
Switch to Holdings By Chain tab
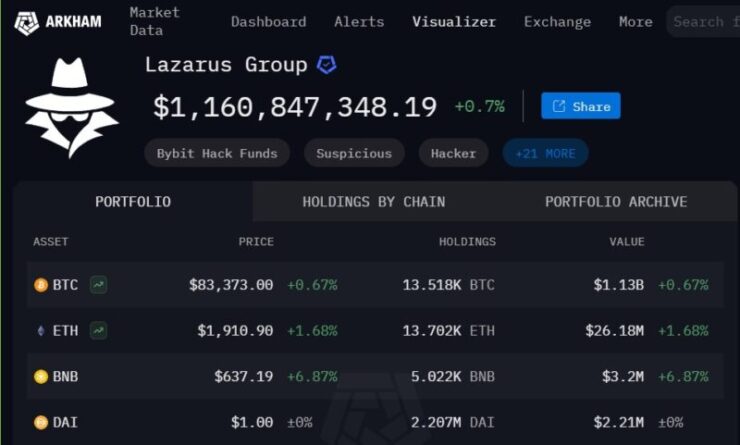click(374, 202)
